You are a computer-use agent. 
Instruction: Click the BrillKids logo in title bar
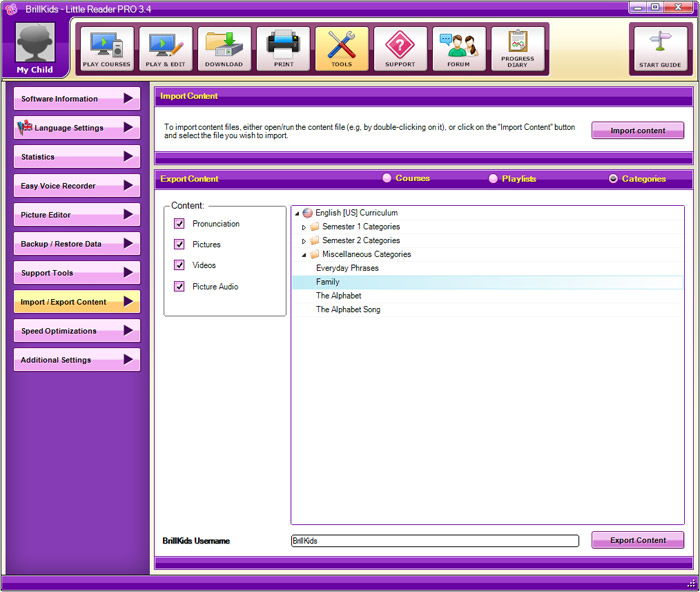[x=11, y=8]
